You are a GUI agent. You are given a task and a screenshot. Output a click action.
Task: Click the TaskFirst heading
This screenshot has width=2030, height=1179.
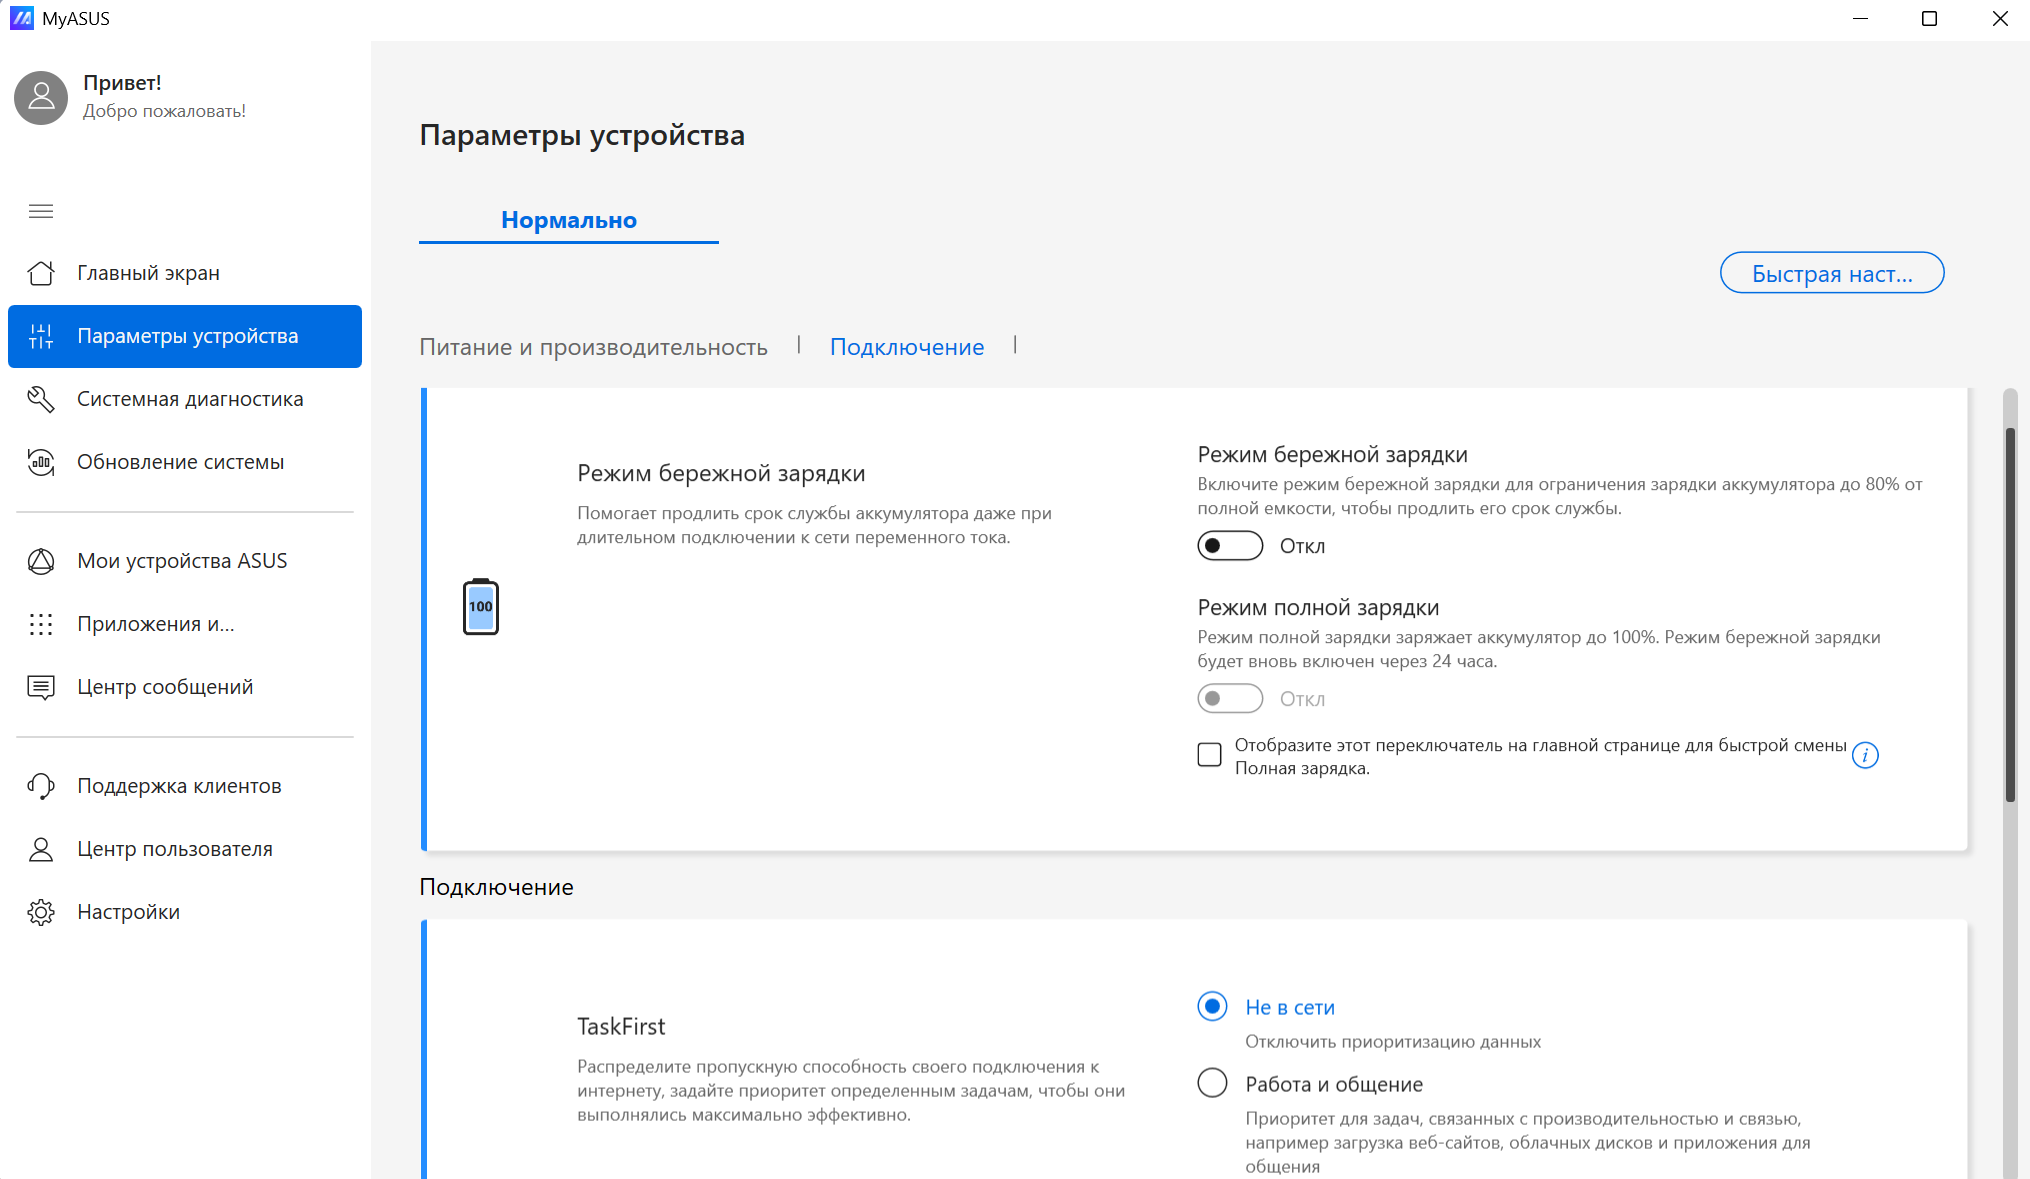pos(621,1027)
